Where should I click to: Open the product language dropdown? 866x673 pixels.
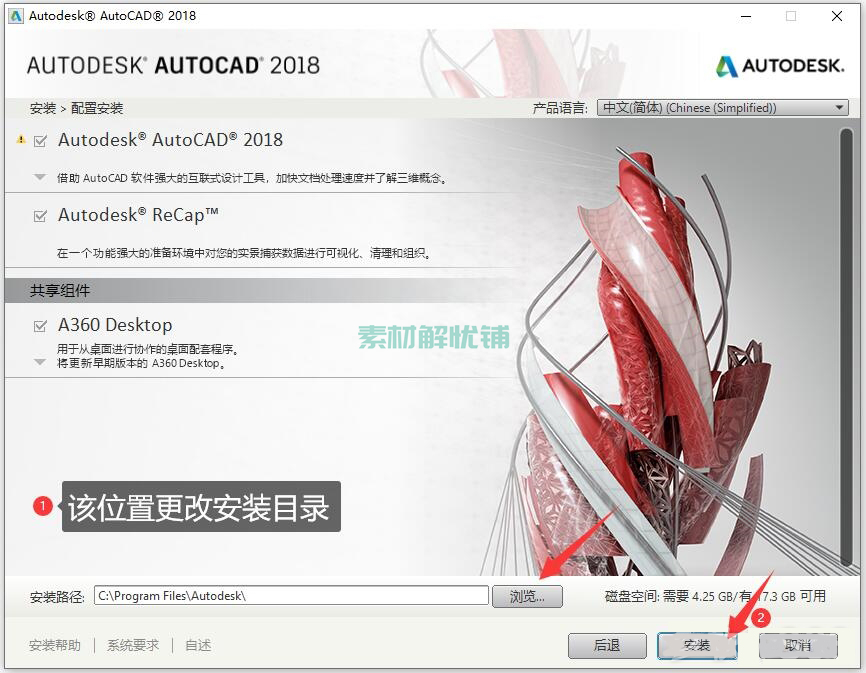click(723, 108)
